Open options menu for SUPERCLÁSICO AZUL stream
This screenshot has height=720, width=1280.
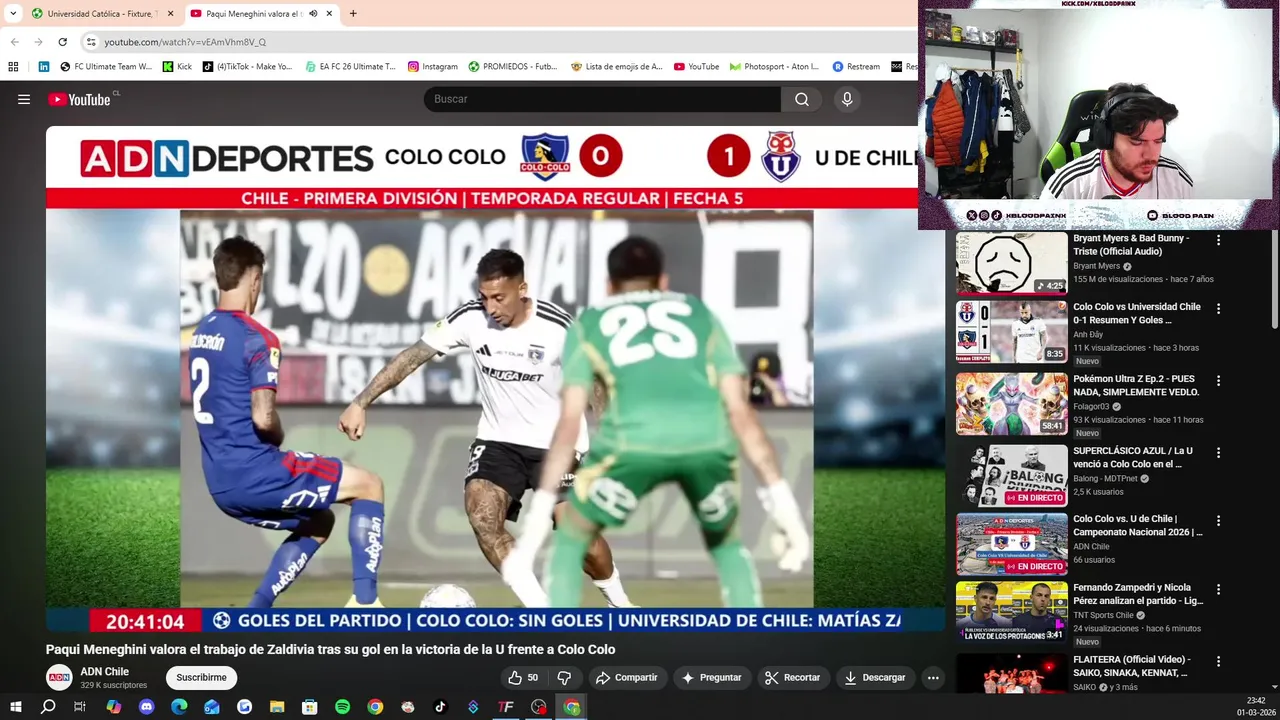pyautogui.click(x=1218, y=453)
